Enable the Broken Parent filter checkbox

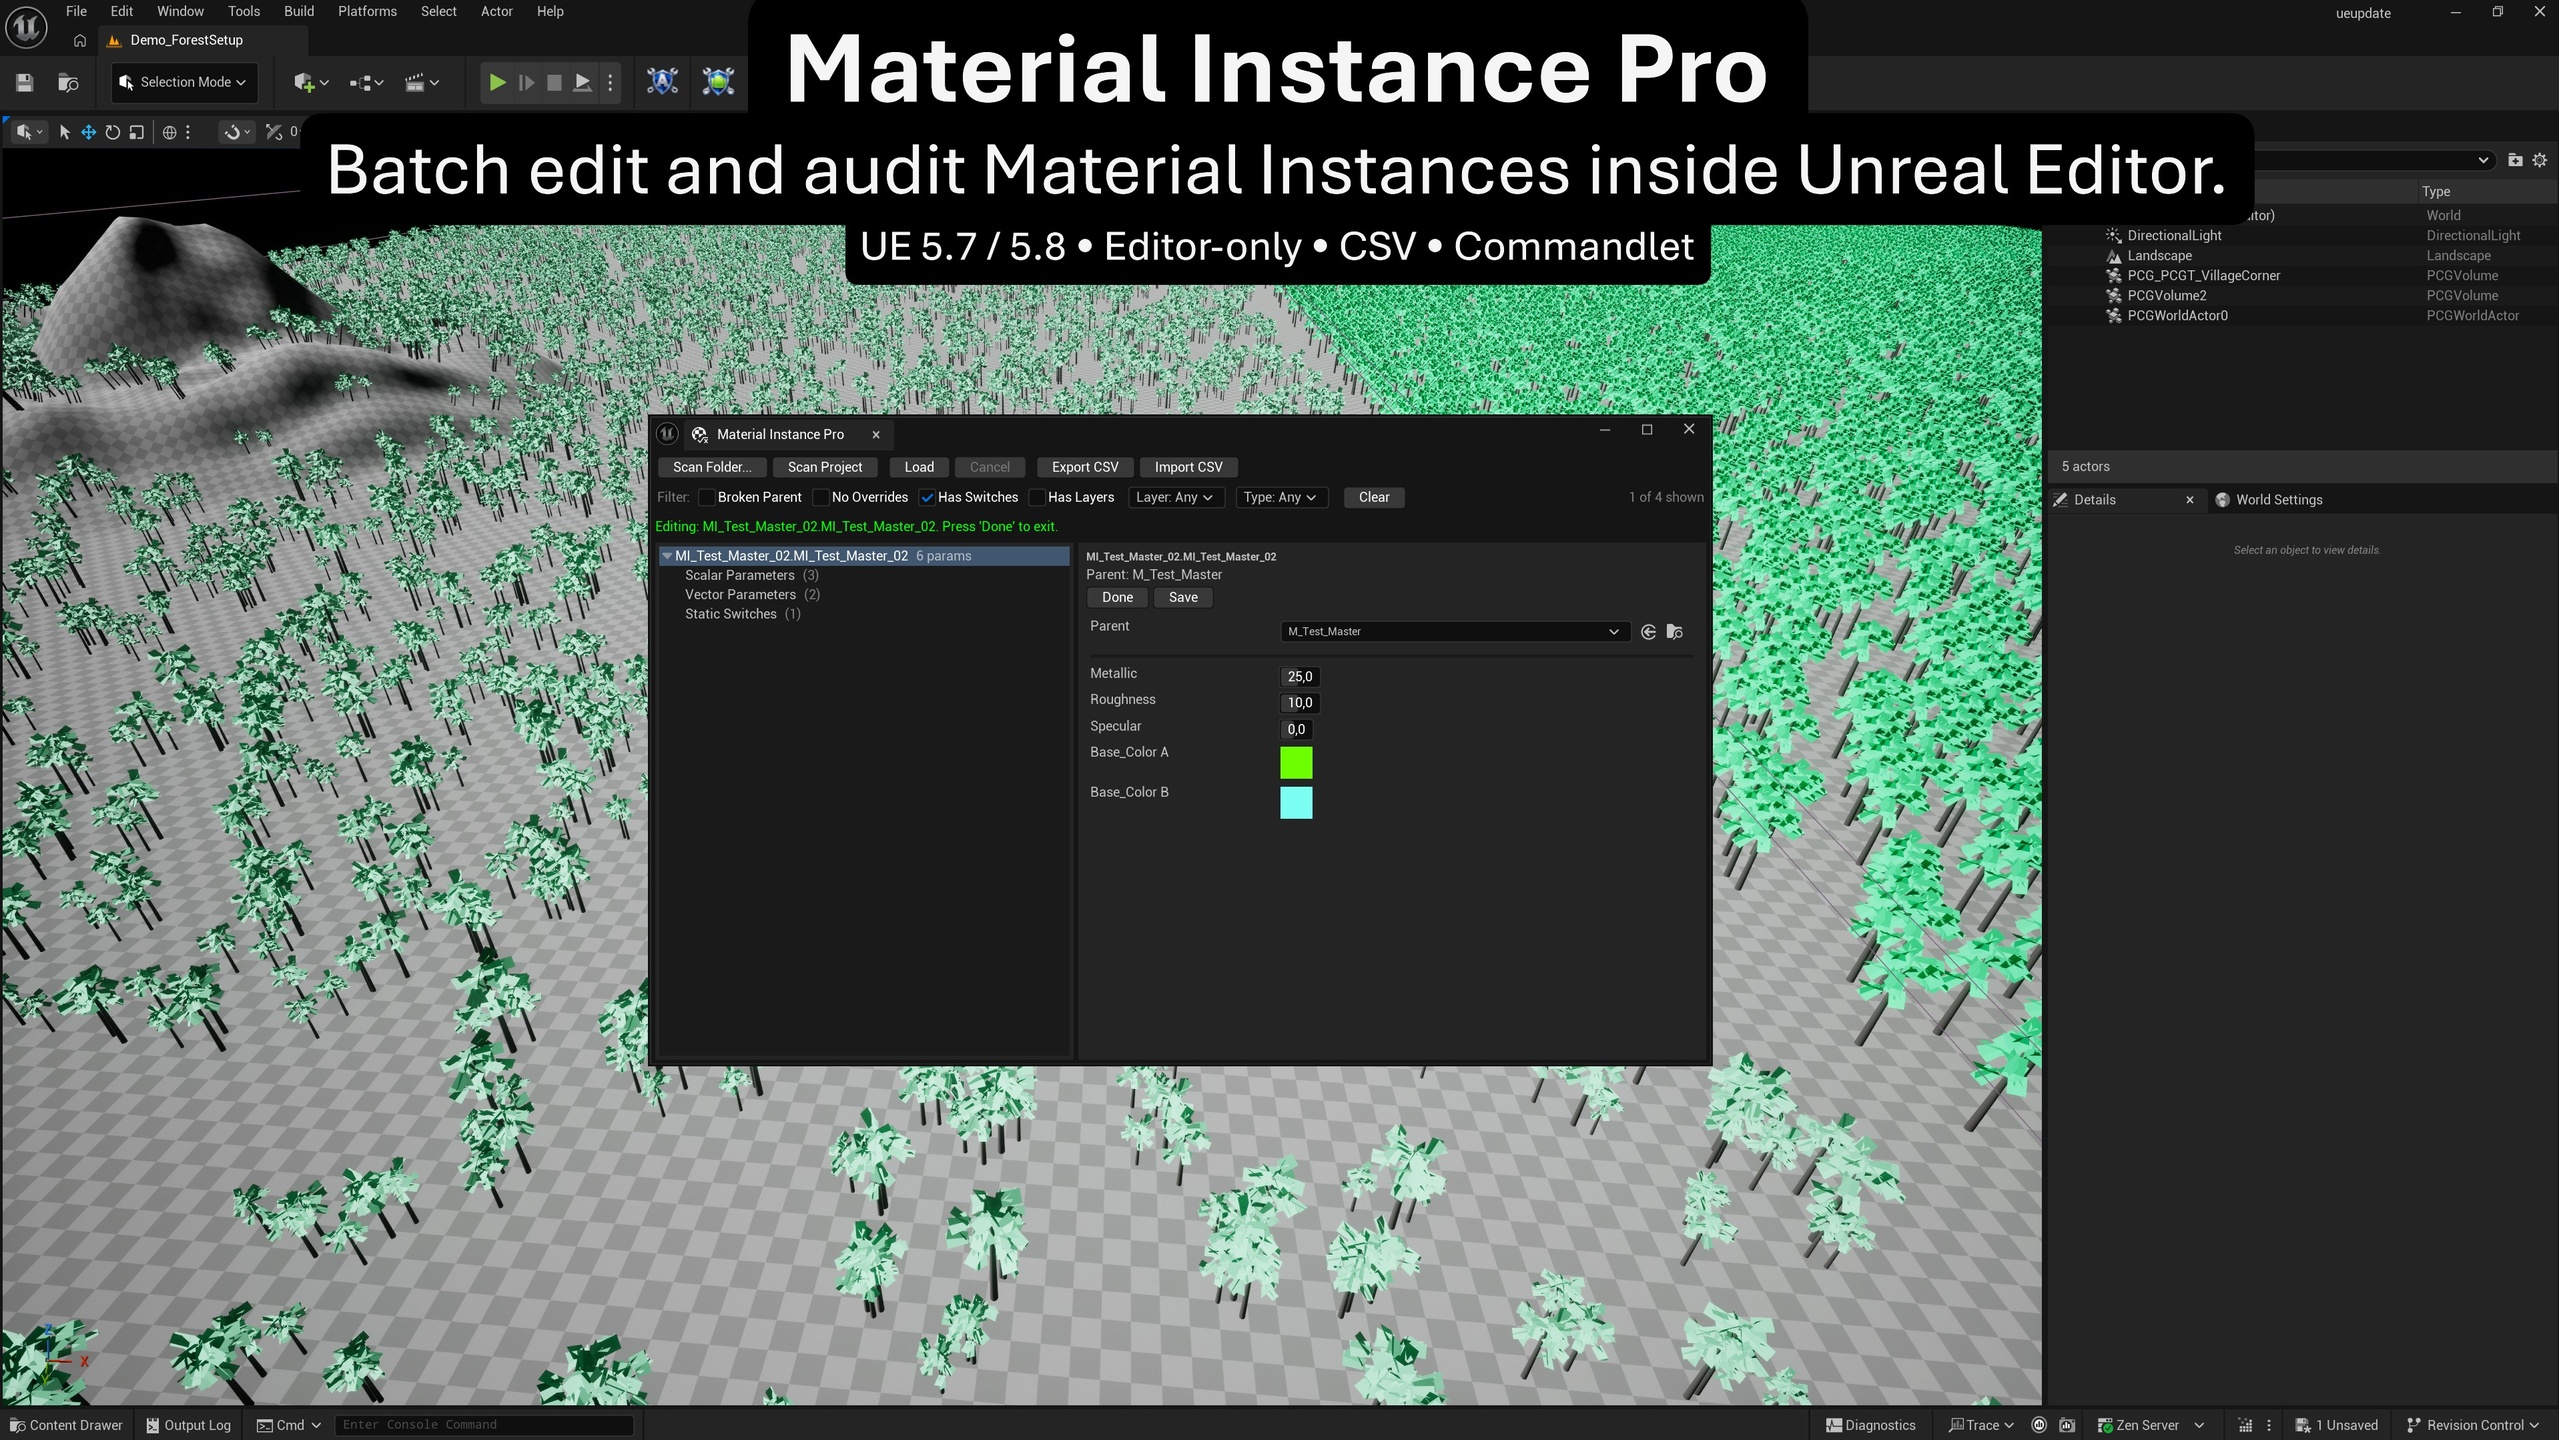pos(706,497)
